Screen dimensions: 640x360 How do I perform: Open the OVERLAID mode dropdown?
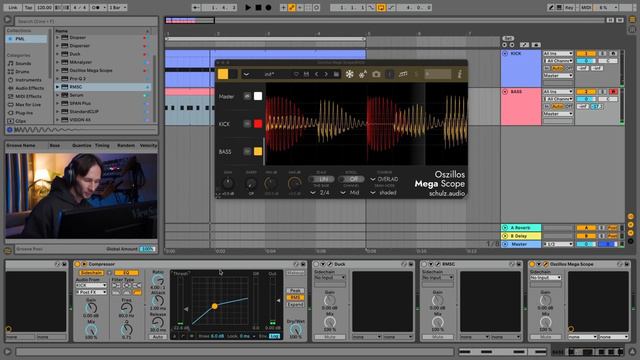click(384, 179)
